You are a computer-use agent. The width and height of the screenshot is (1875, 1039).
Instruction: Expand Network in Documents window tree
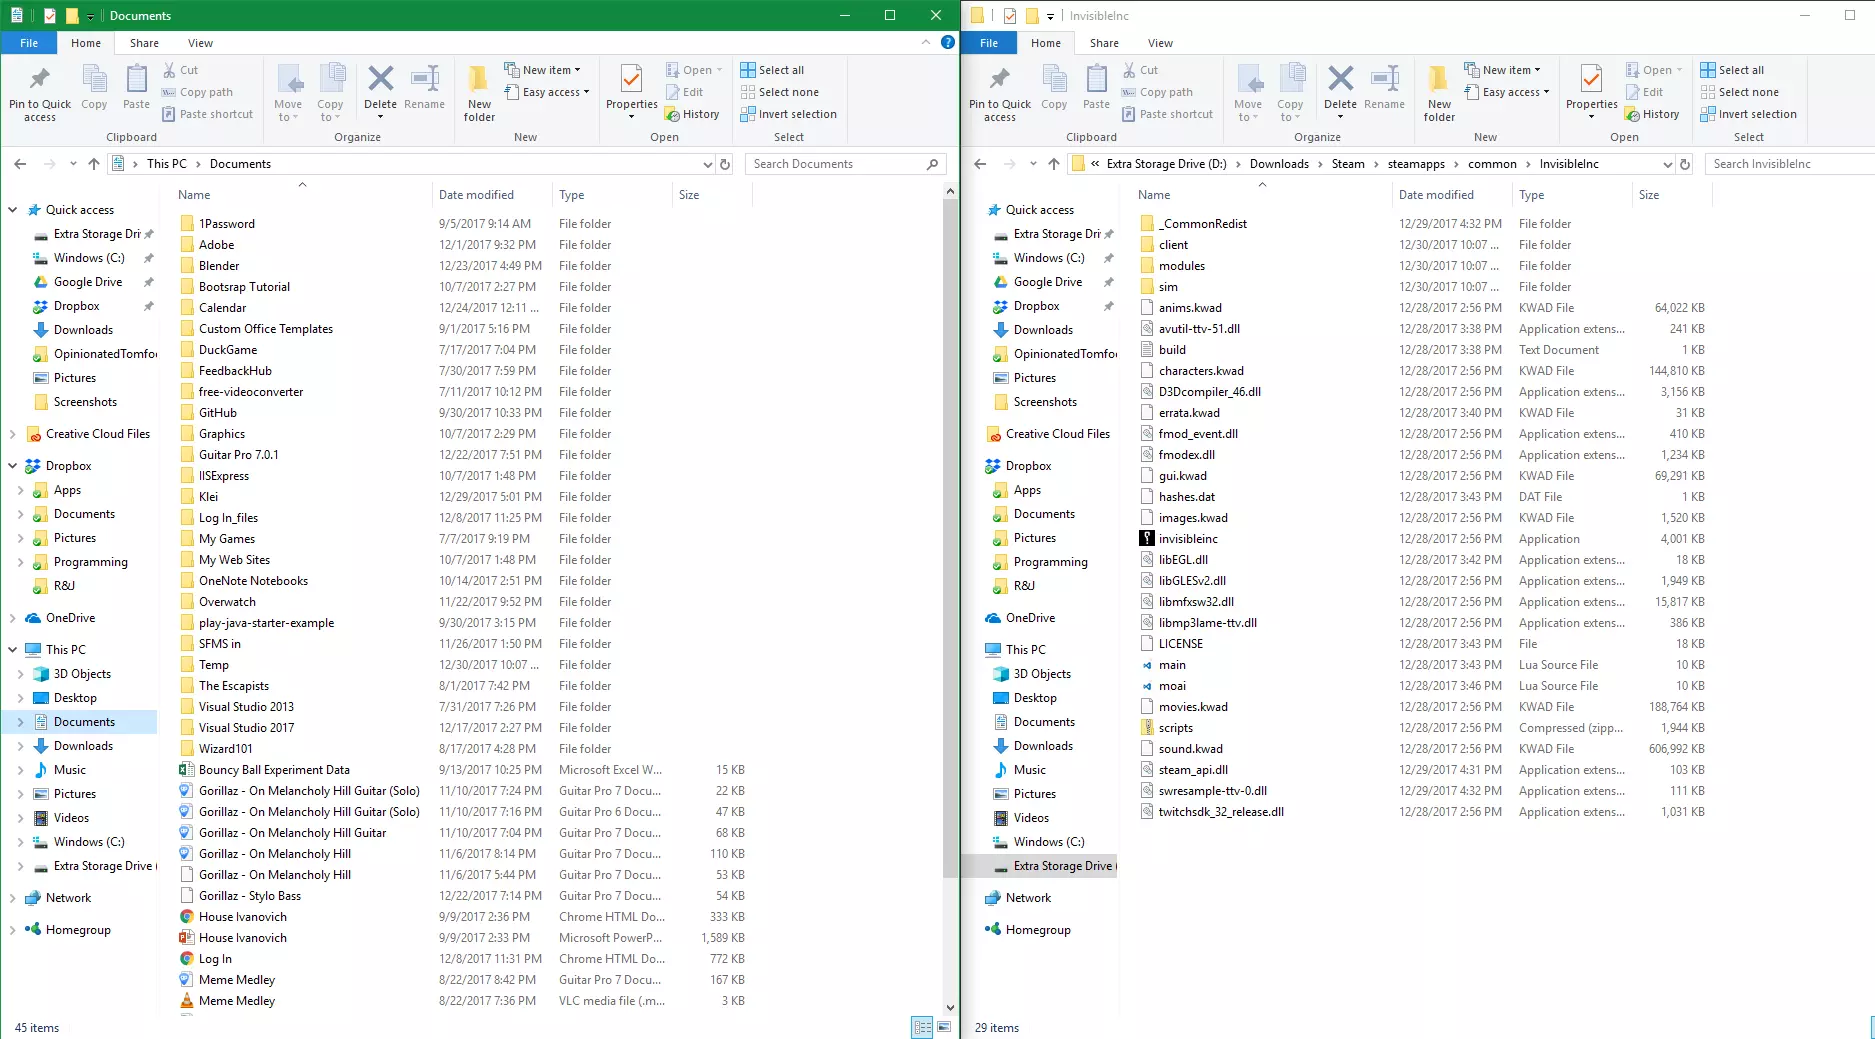coord(13,898)
